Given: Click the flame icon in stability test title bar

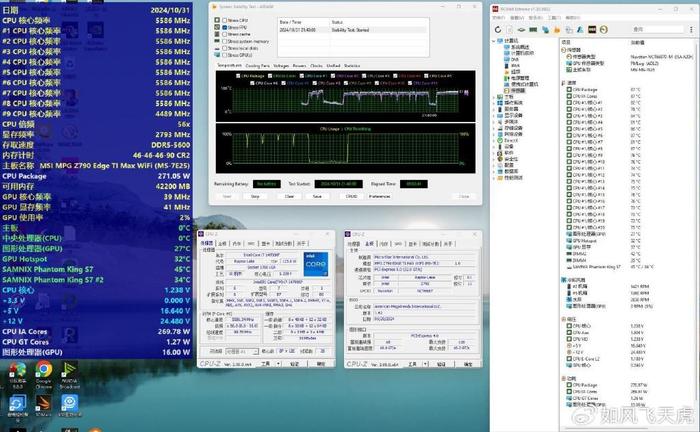Looking at the screenshot, I should (x=214, y=7).
